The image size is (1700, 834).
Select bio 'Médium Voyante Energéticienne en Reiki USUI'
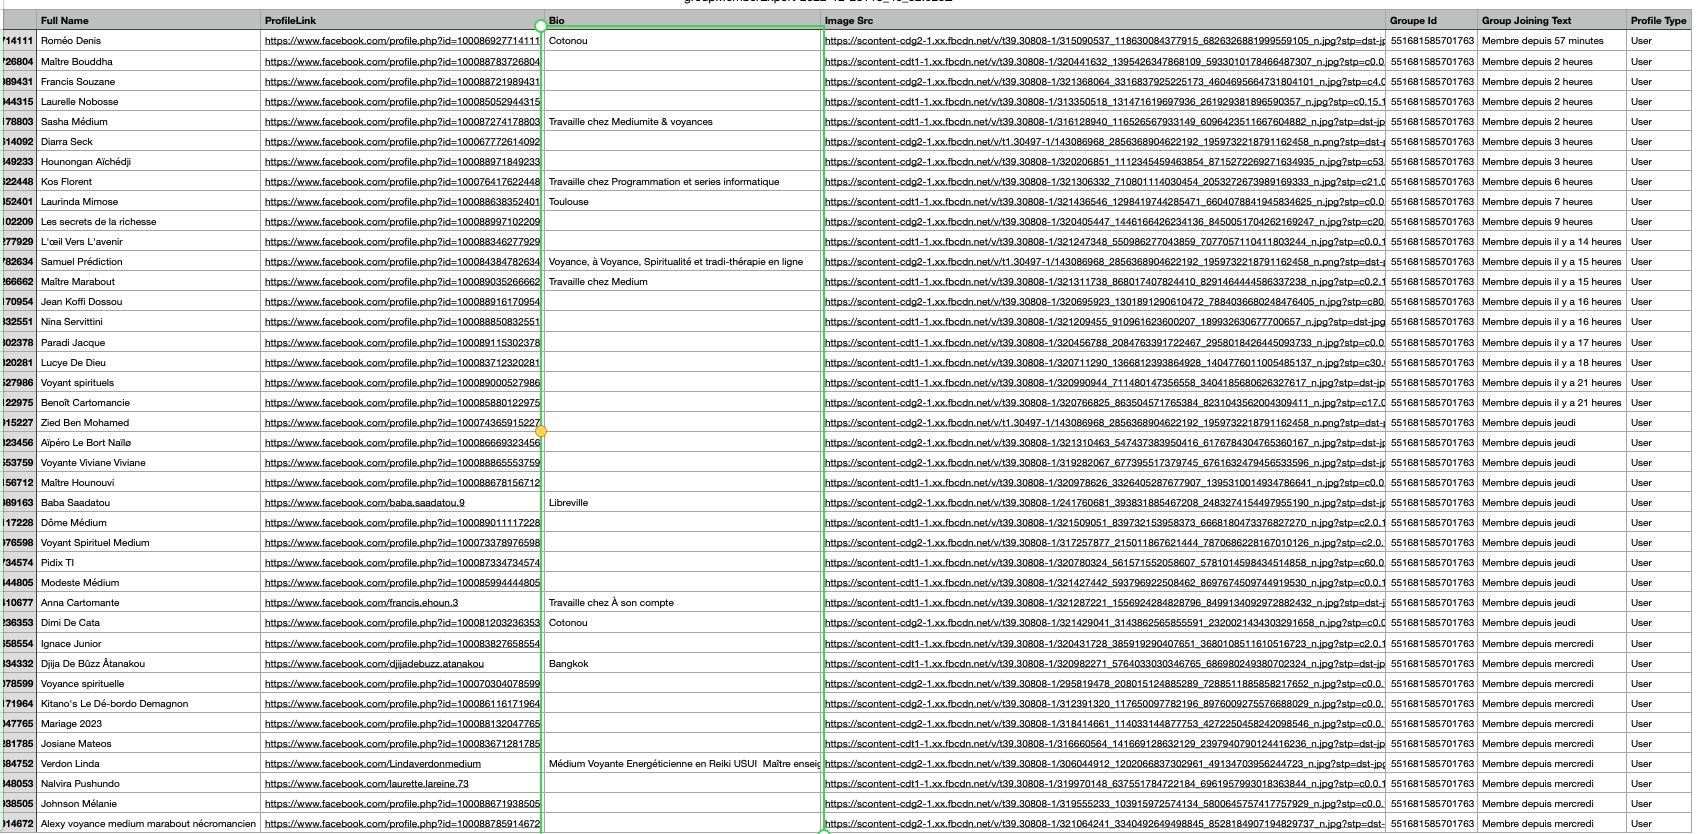click(x=684, y=764)
